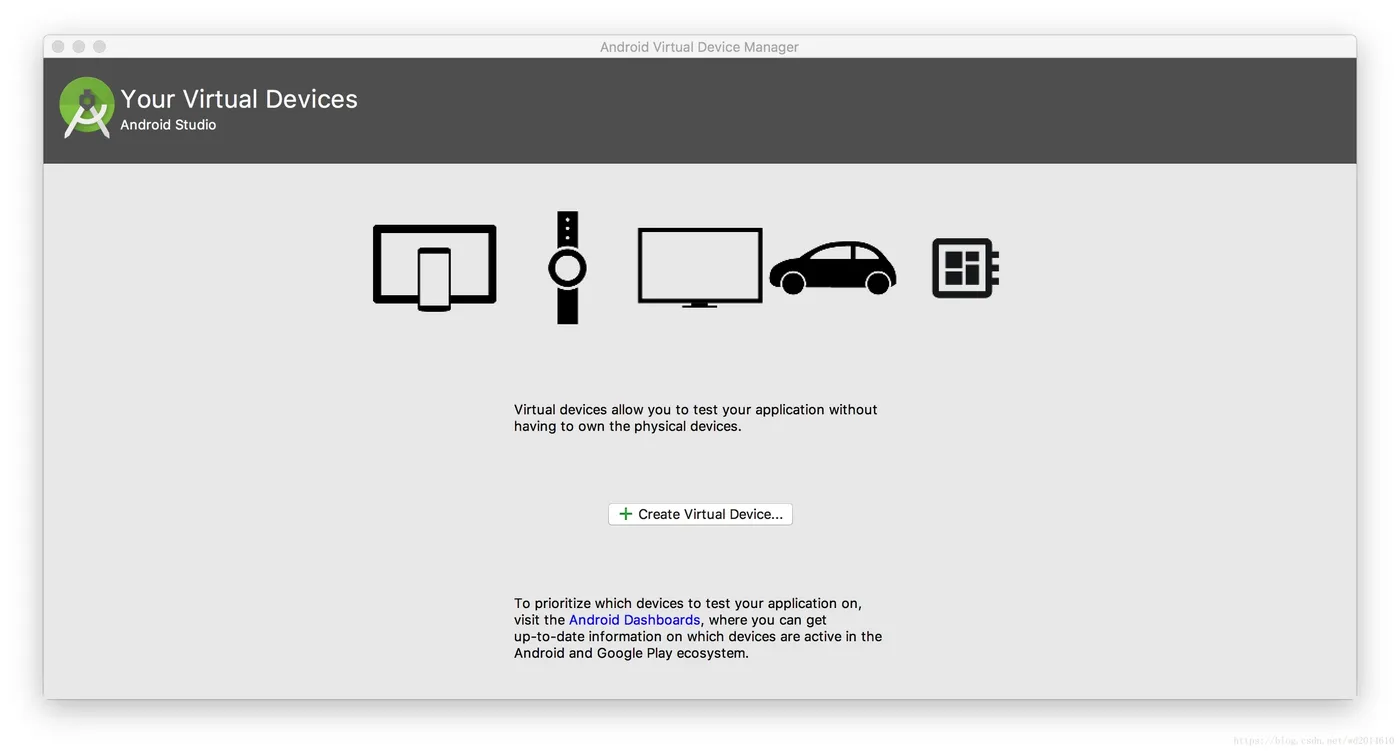Close the Android Virtual Device Manager window
Viewport: 1400px width, 751px height.
pyautogui.click(x=58, y=47)
